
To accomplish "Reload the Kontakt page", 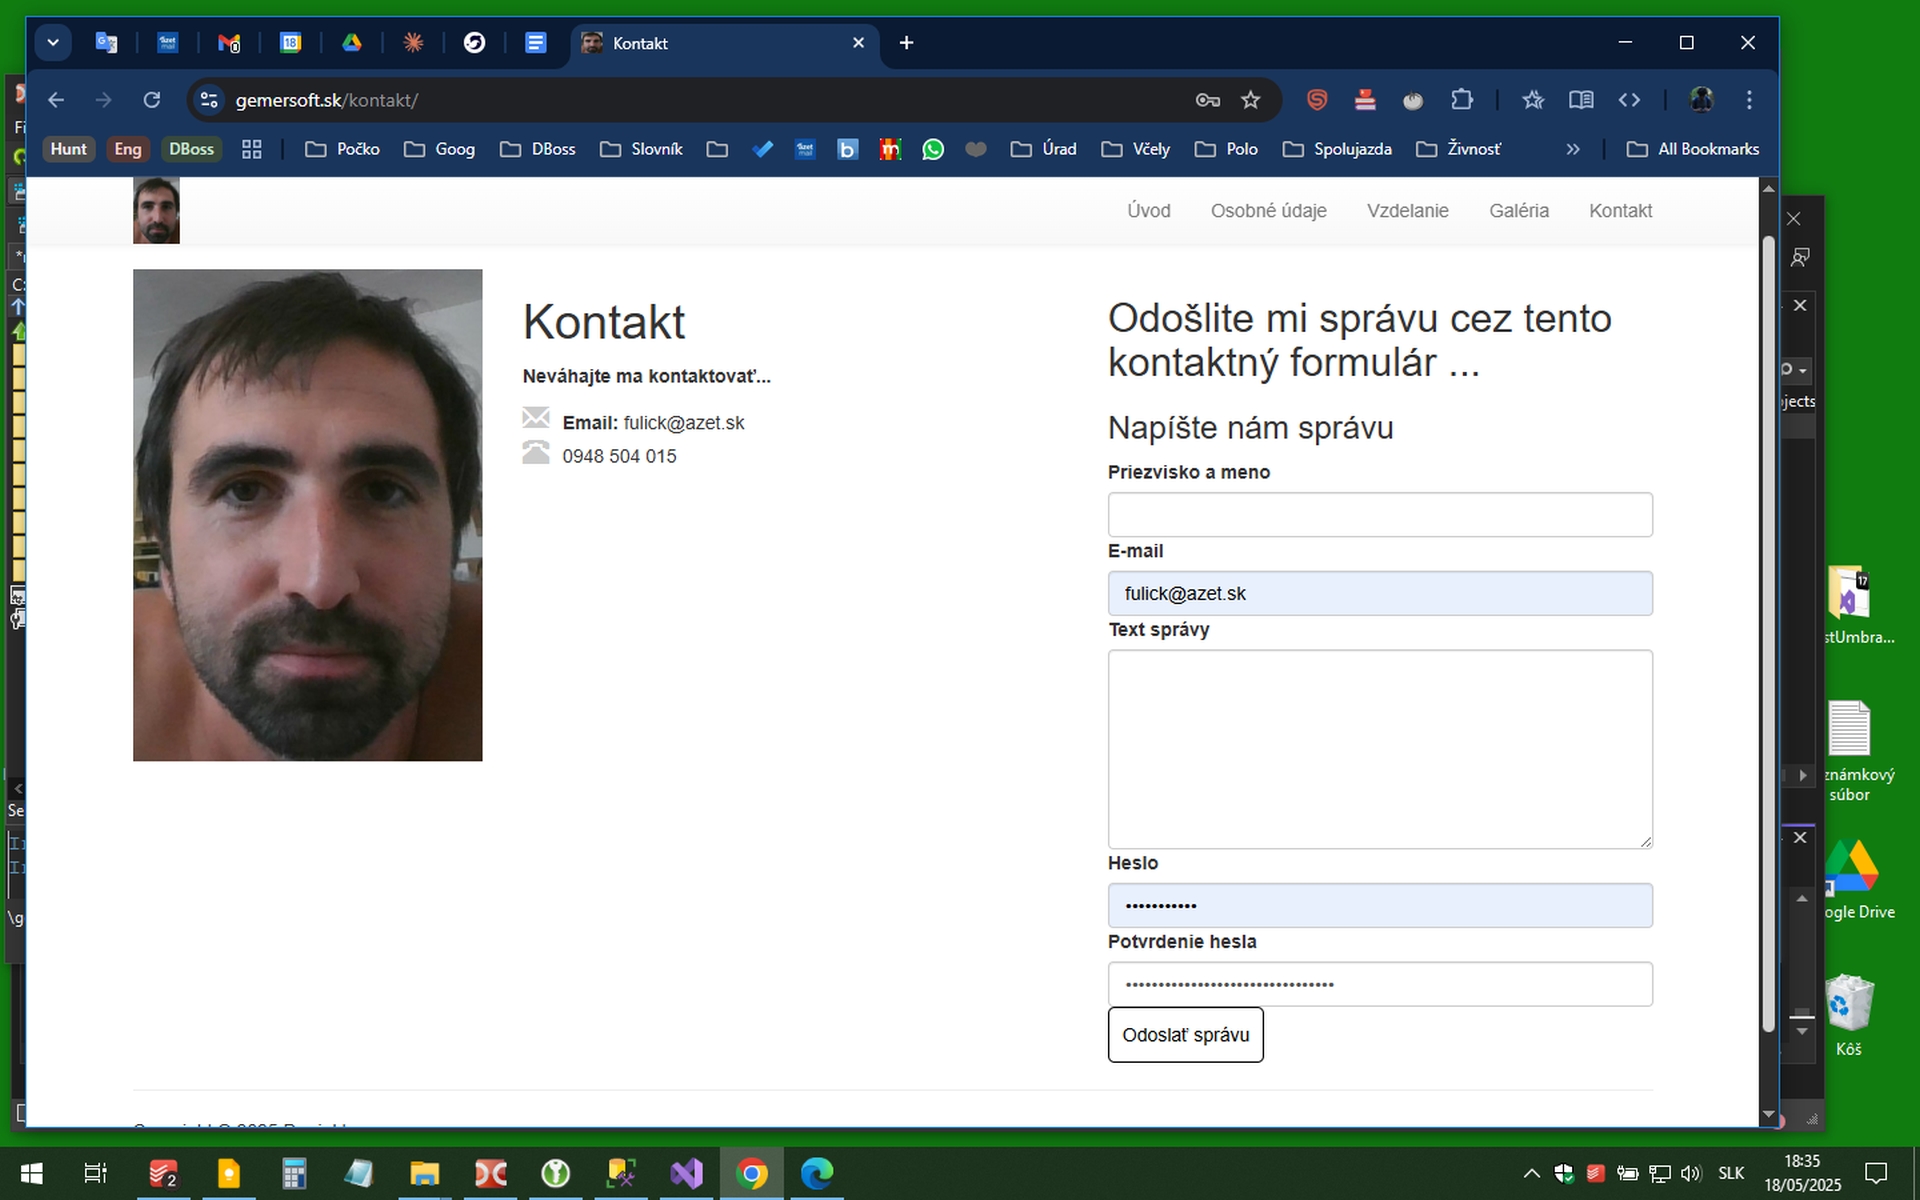I will [x=152, y=100].
